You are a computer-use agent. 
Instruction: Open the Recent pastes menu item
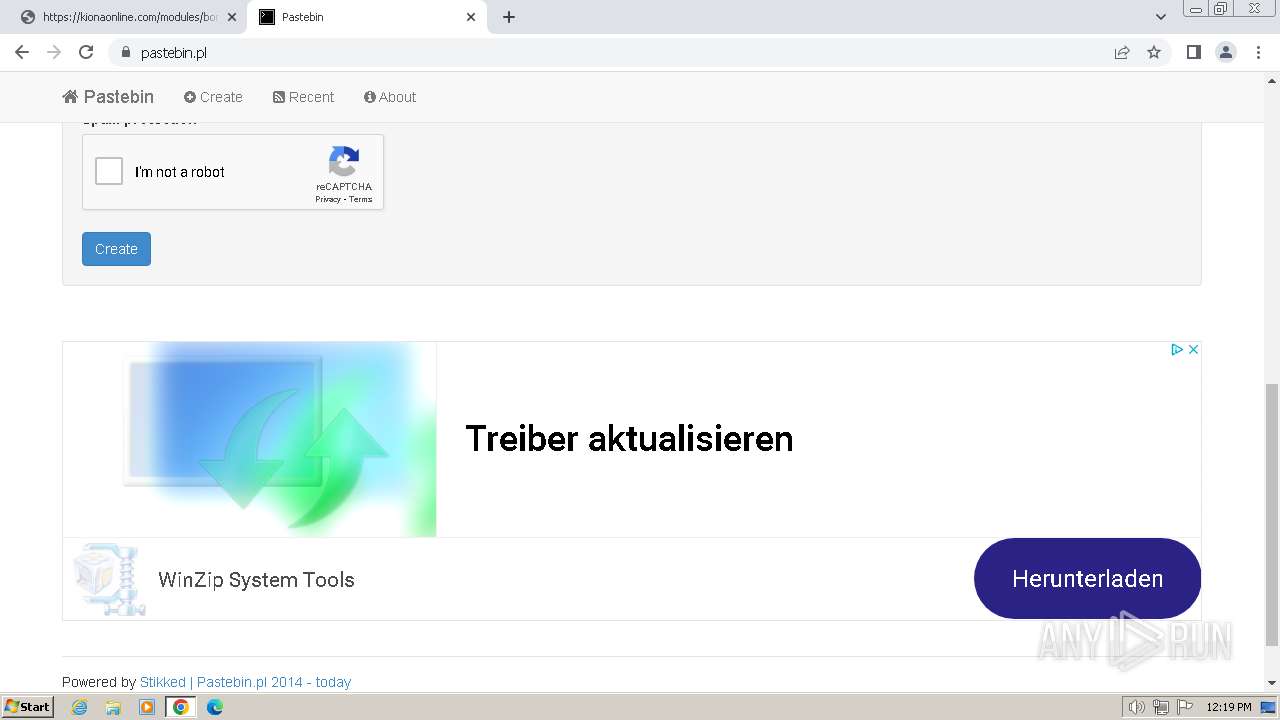[x=303, y=97]
